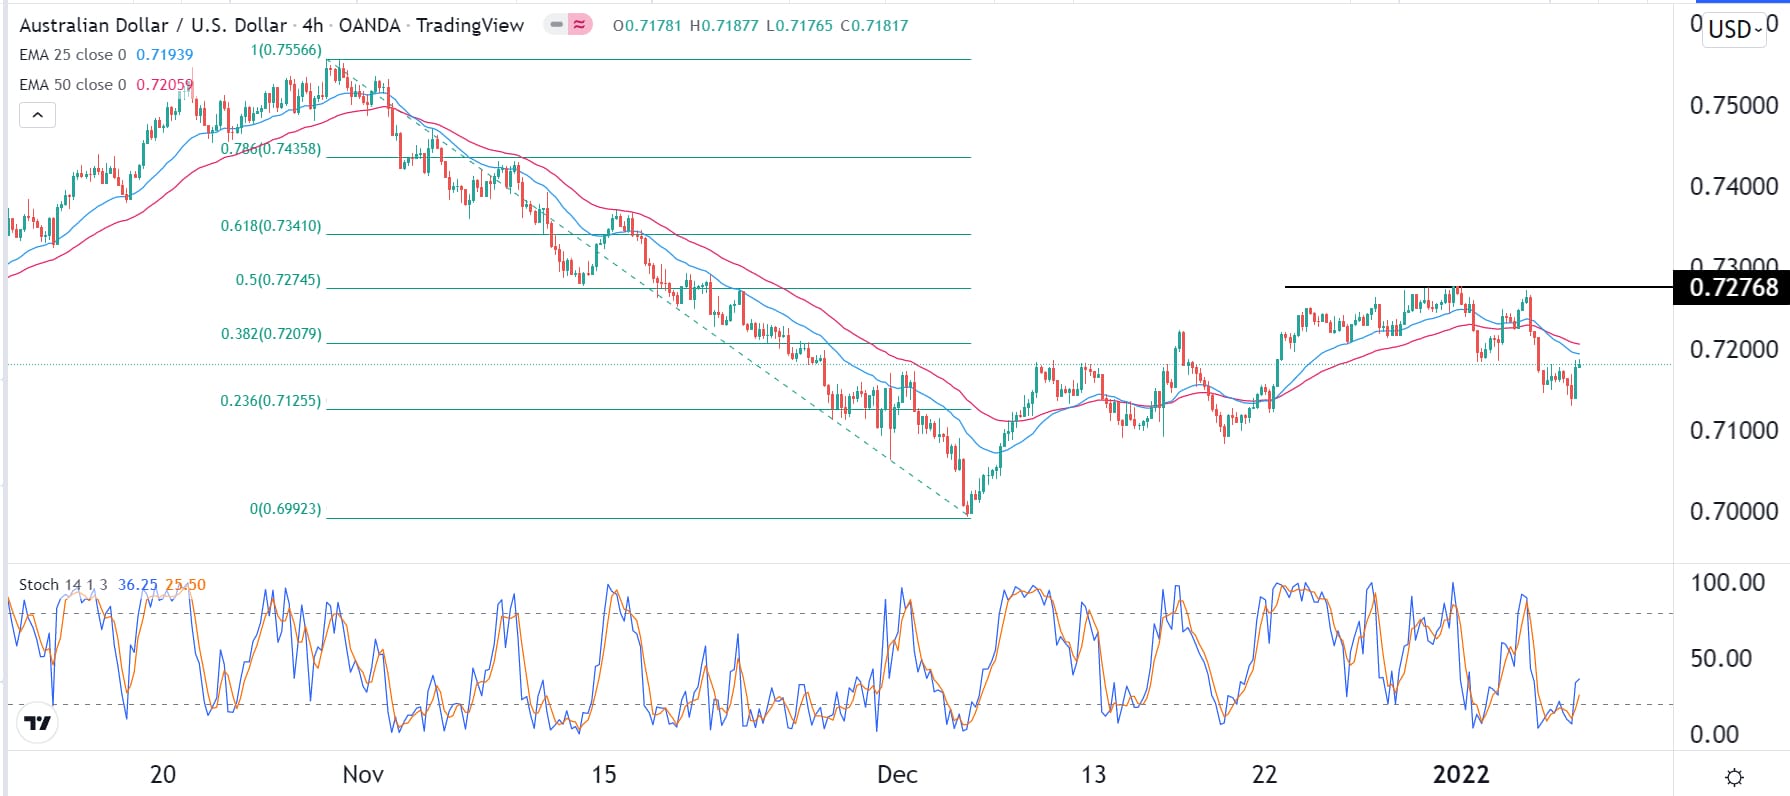Click the 0.71000 price axis label
The width and height of the screenshot is (1790, 796).
point(1734,431)
